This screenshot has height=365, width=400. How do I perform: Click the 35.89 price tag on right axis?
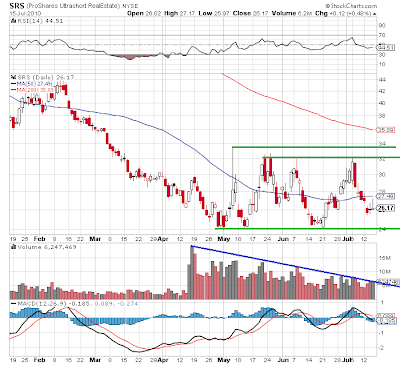386,130
